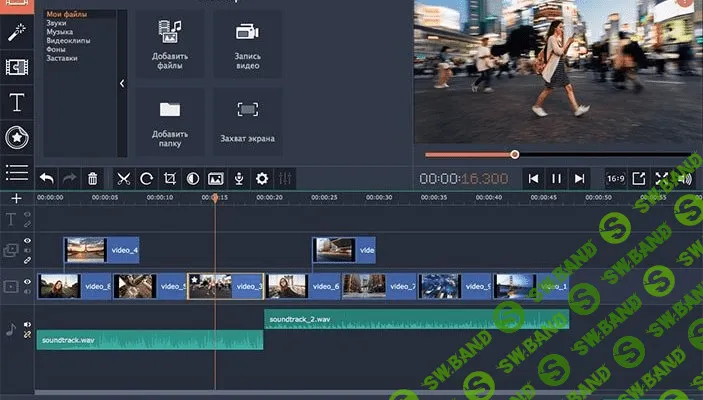This screenshot has width=703, height=400.
Task: Open the Filters magic wand tab
Action: [x=17, y=32]
